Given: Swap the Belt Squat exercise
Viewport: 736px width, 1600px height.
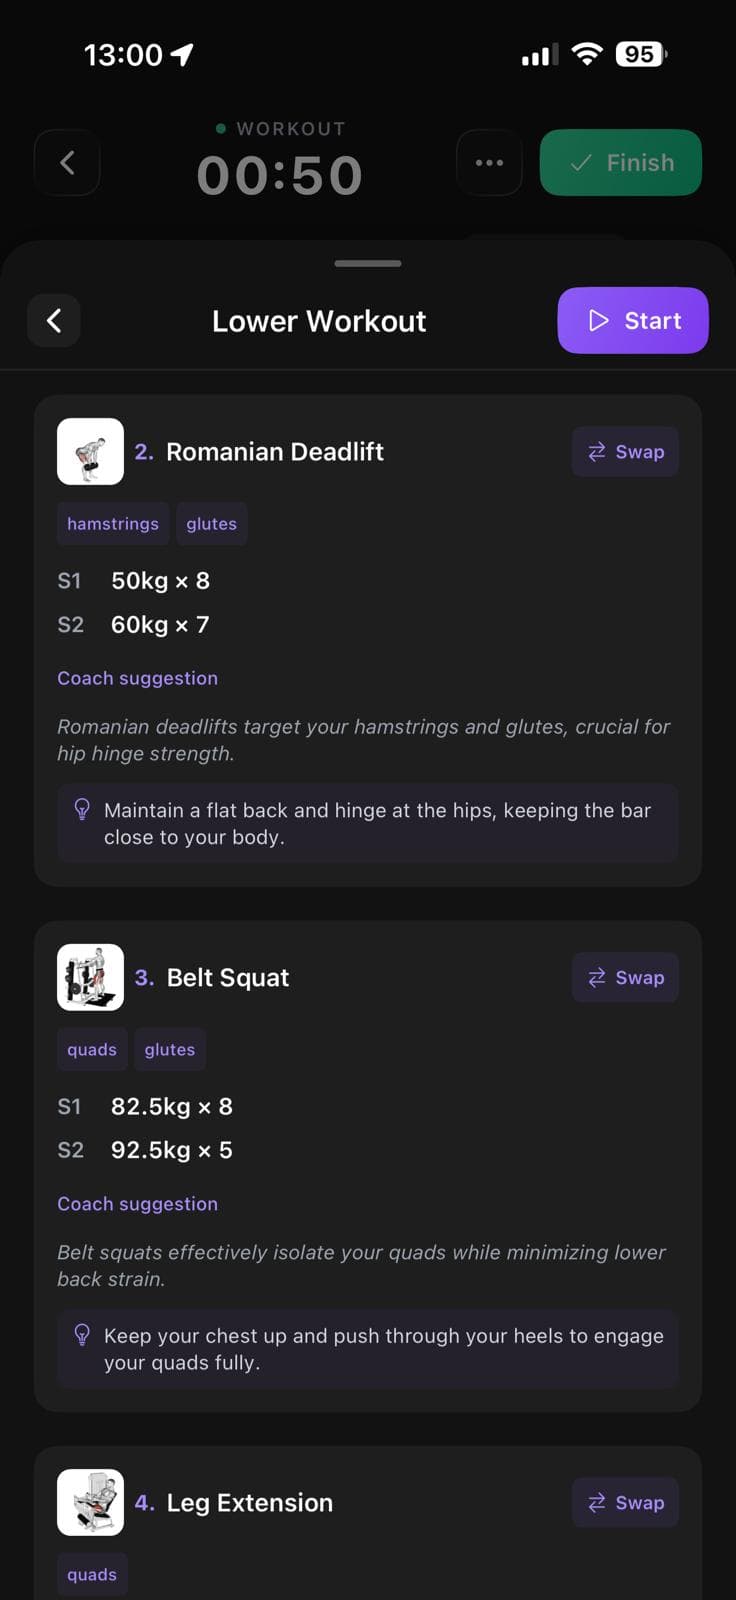Looking at the screenshot, I should 625,977.
